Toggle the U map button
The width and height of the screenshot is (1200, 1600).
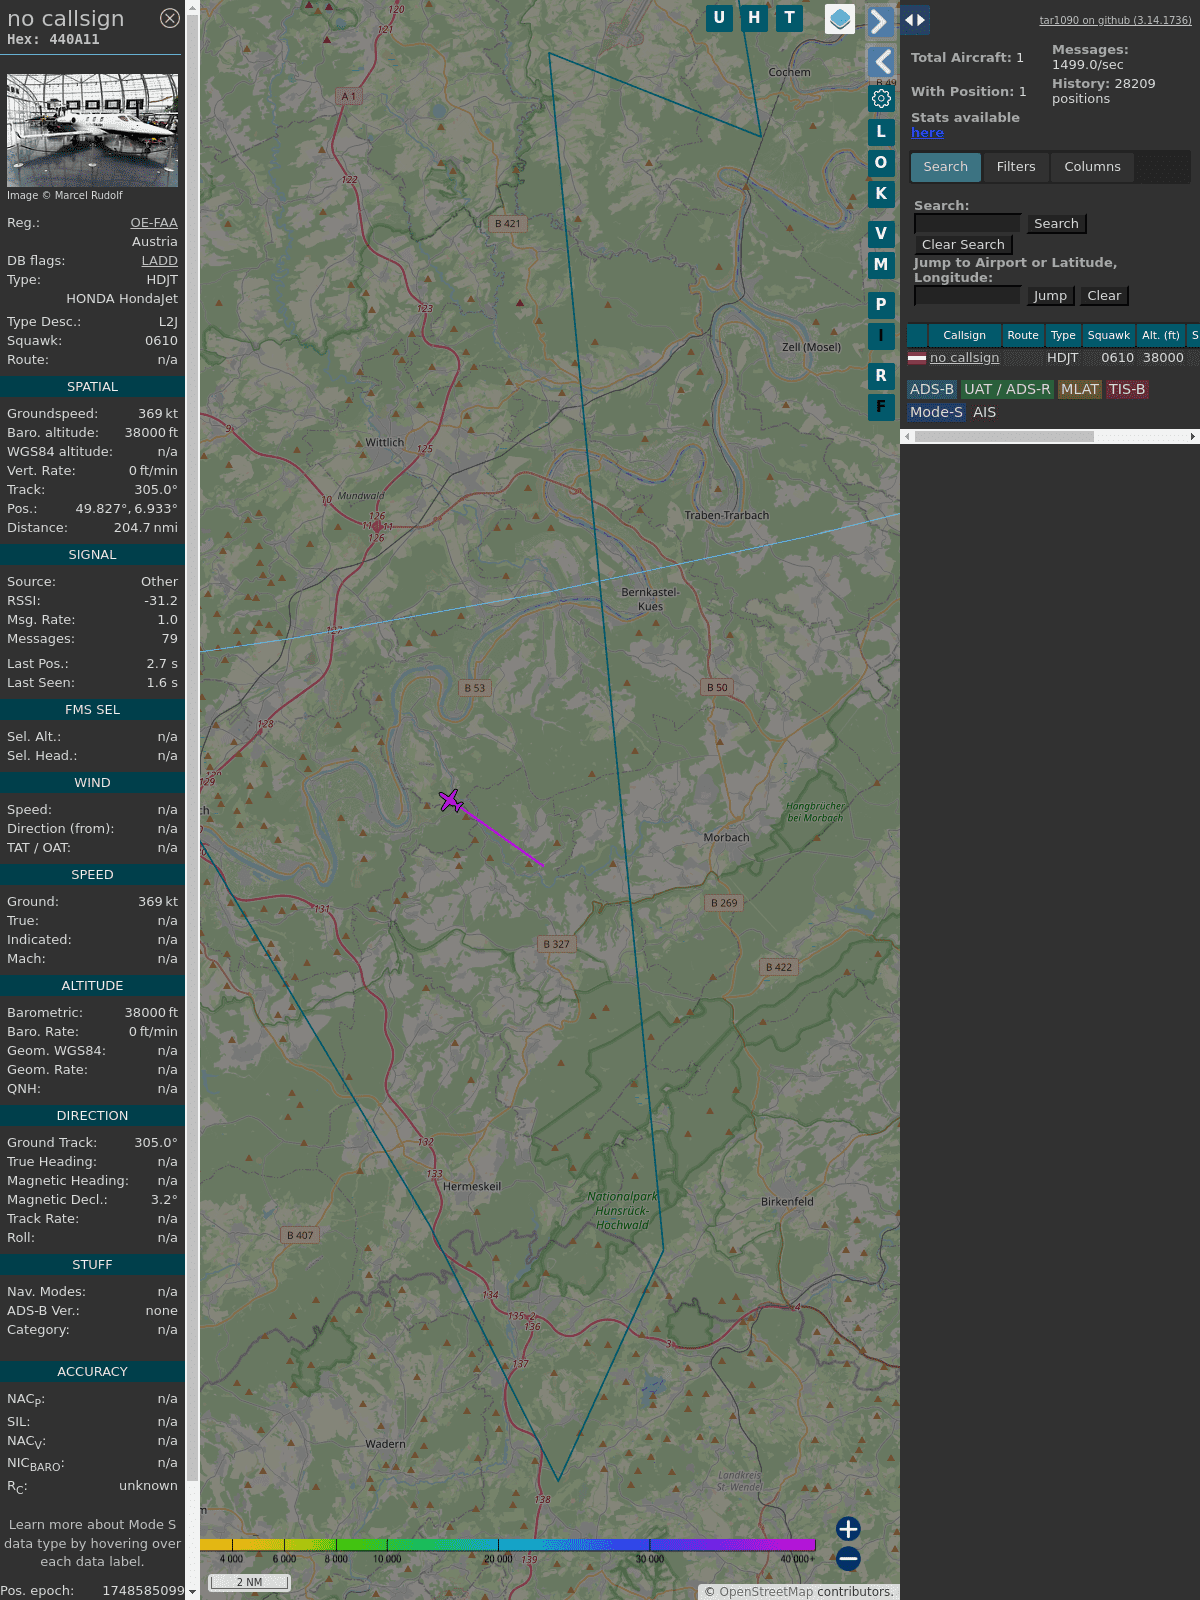[719, 18]
